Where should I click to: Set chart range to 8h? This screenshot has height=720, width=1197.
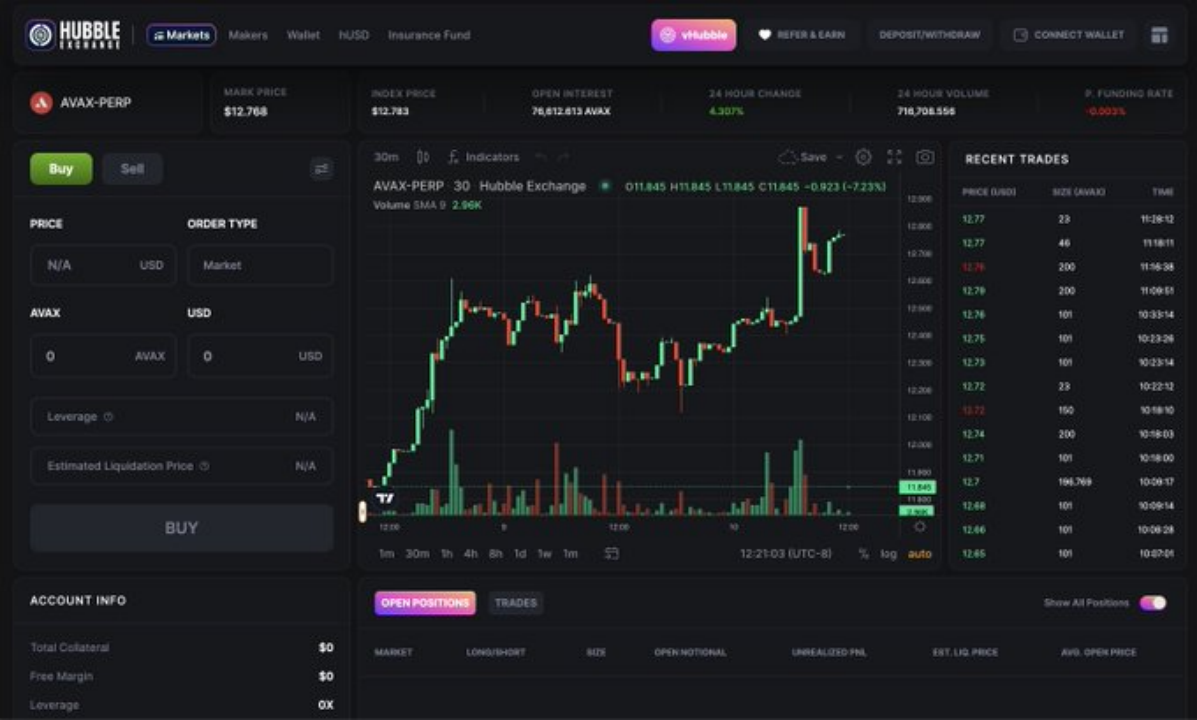pos(495,554)
